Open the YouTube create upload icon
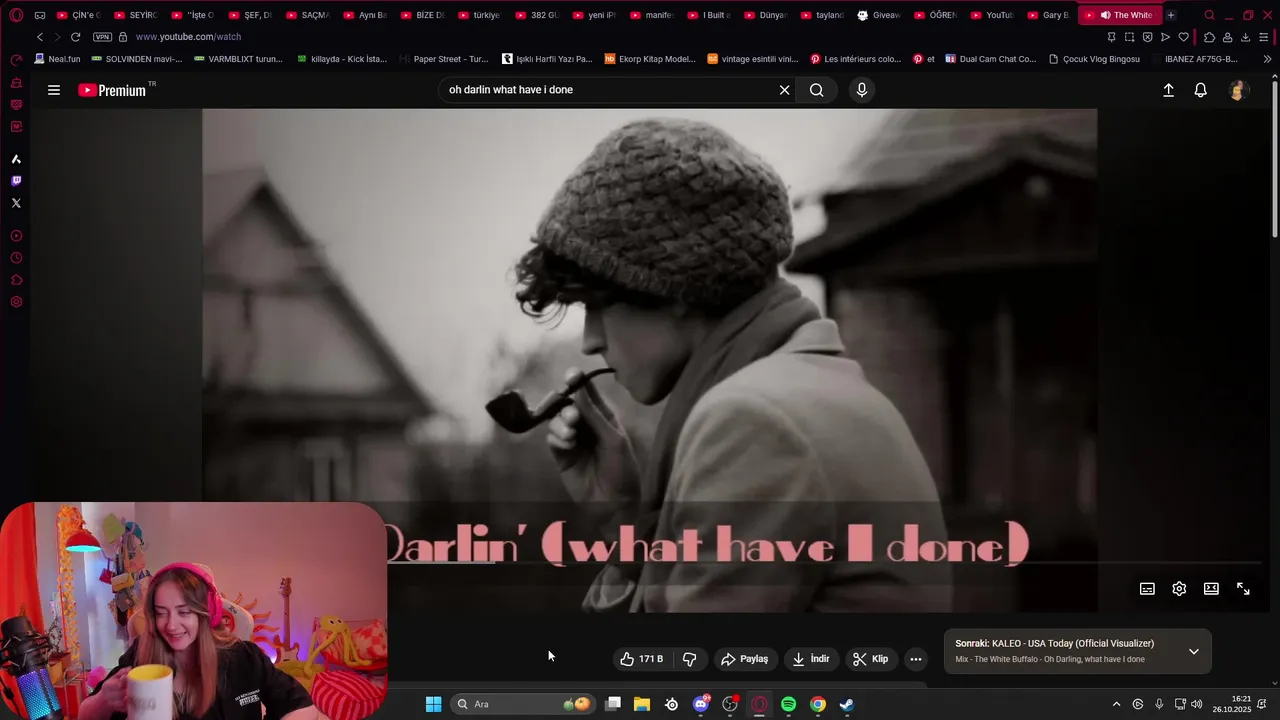The height and width of the screenshot is (720, 1280). (x=1168, y=90)
